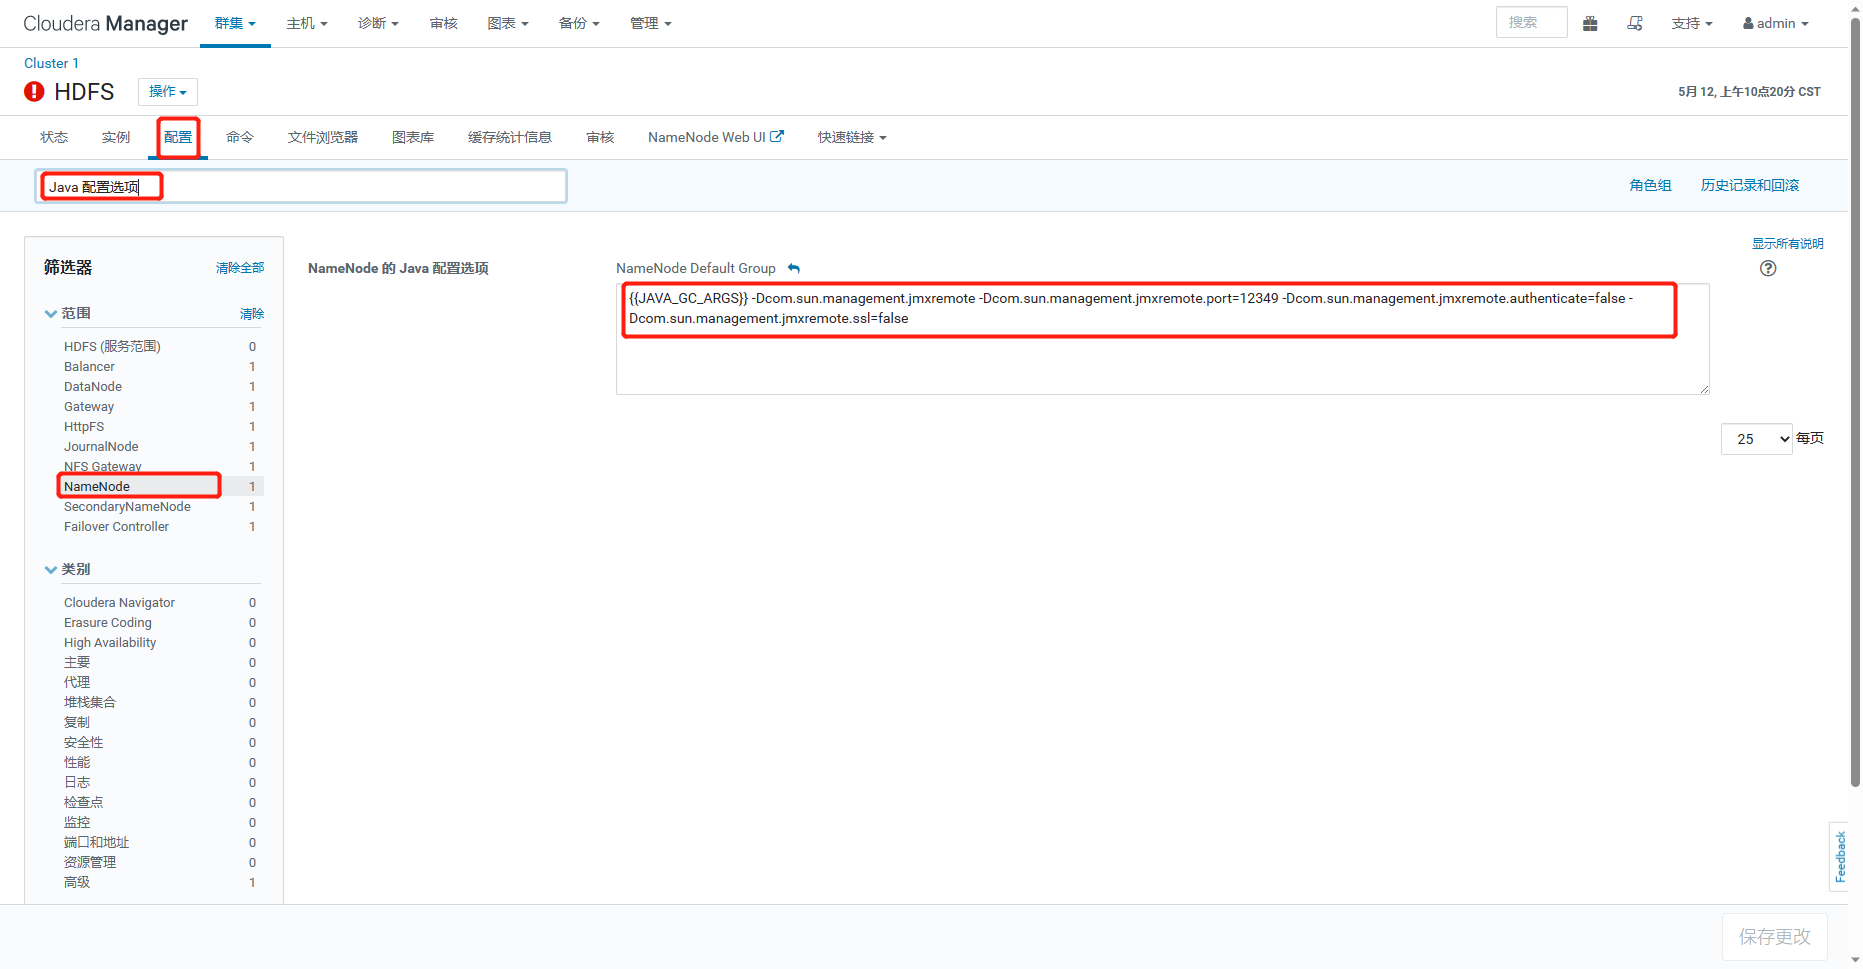The image size is (1863, 969).
Task: Click the briefcase parcels icon in top bar
Action: click(x=1590, y=23)
